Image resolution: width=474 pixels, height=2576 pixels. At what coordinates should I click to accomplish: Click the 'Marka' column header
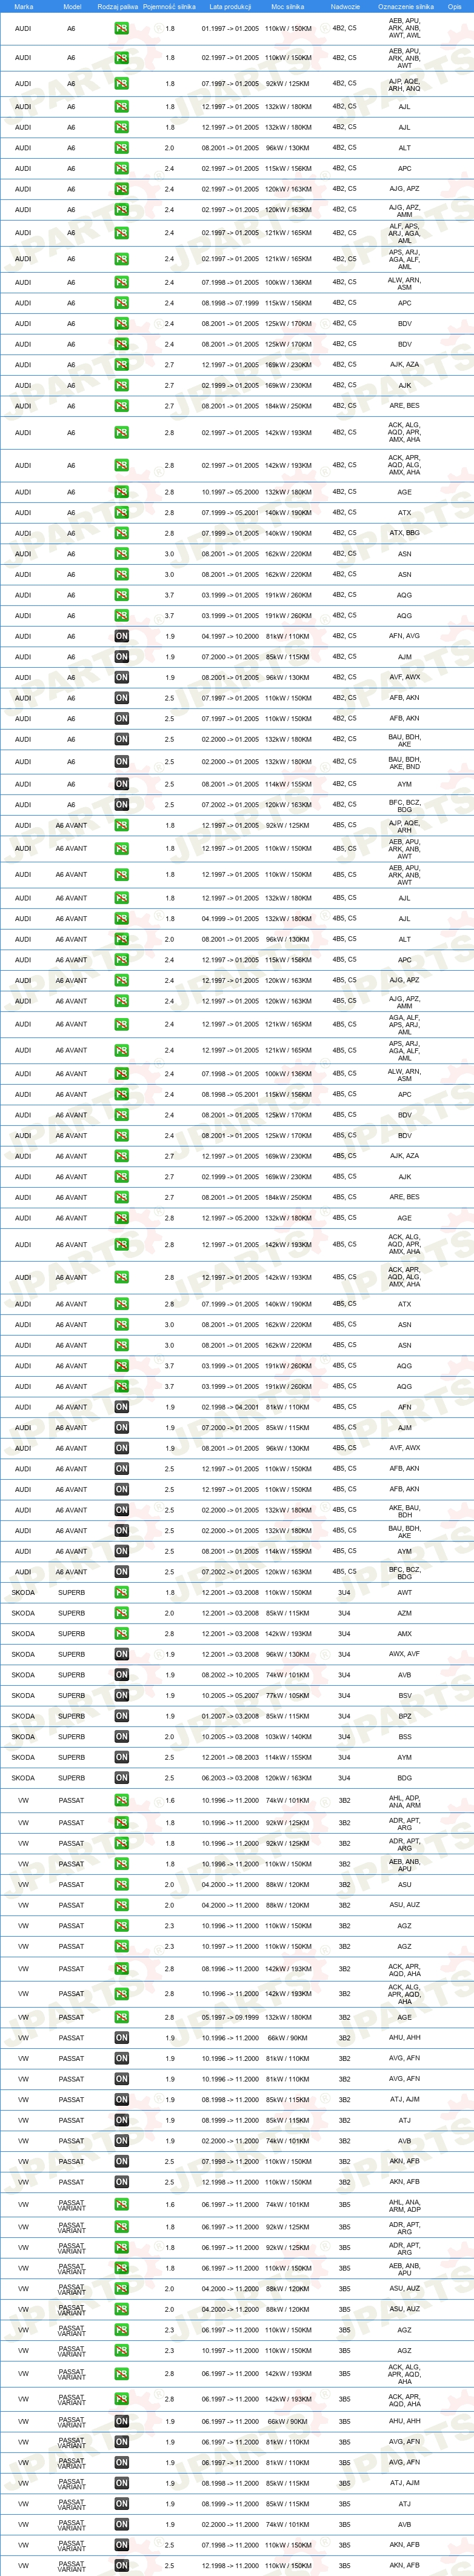point(24,6)
